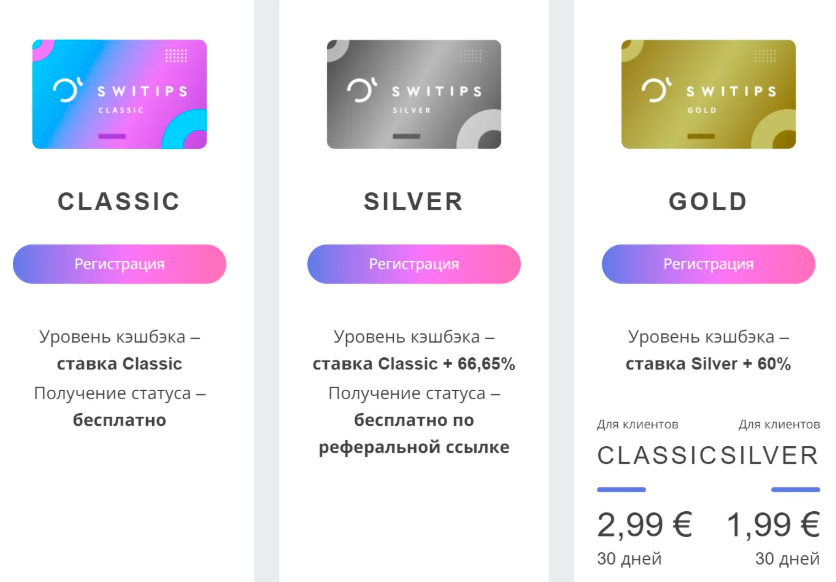Click the CLASSIC clients pricing label

point(657,456)
